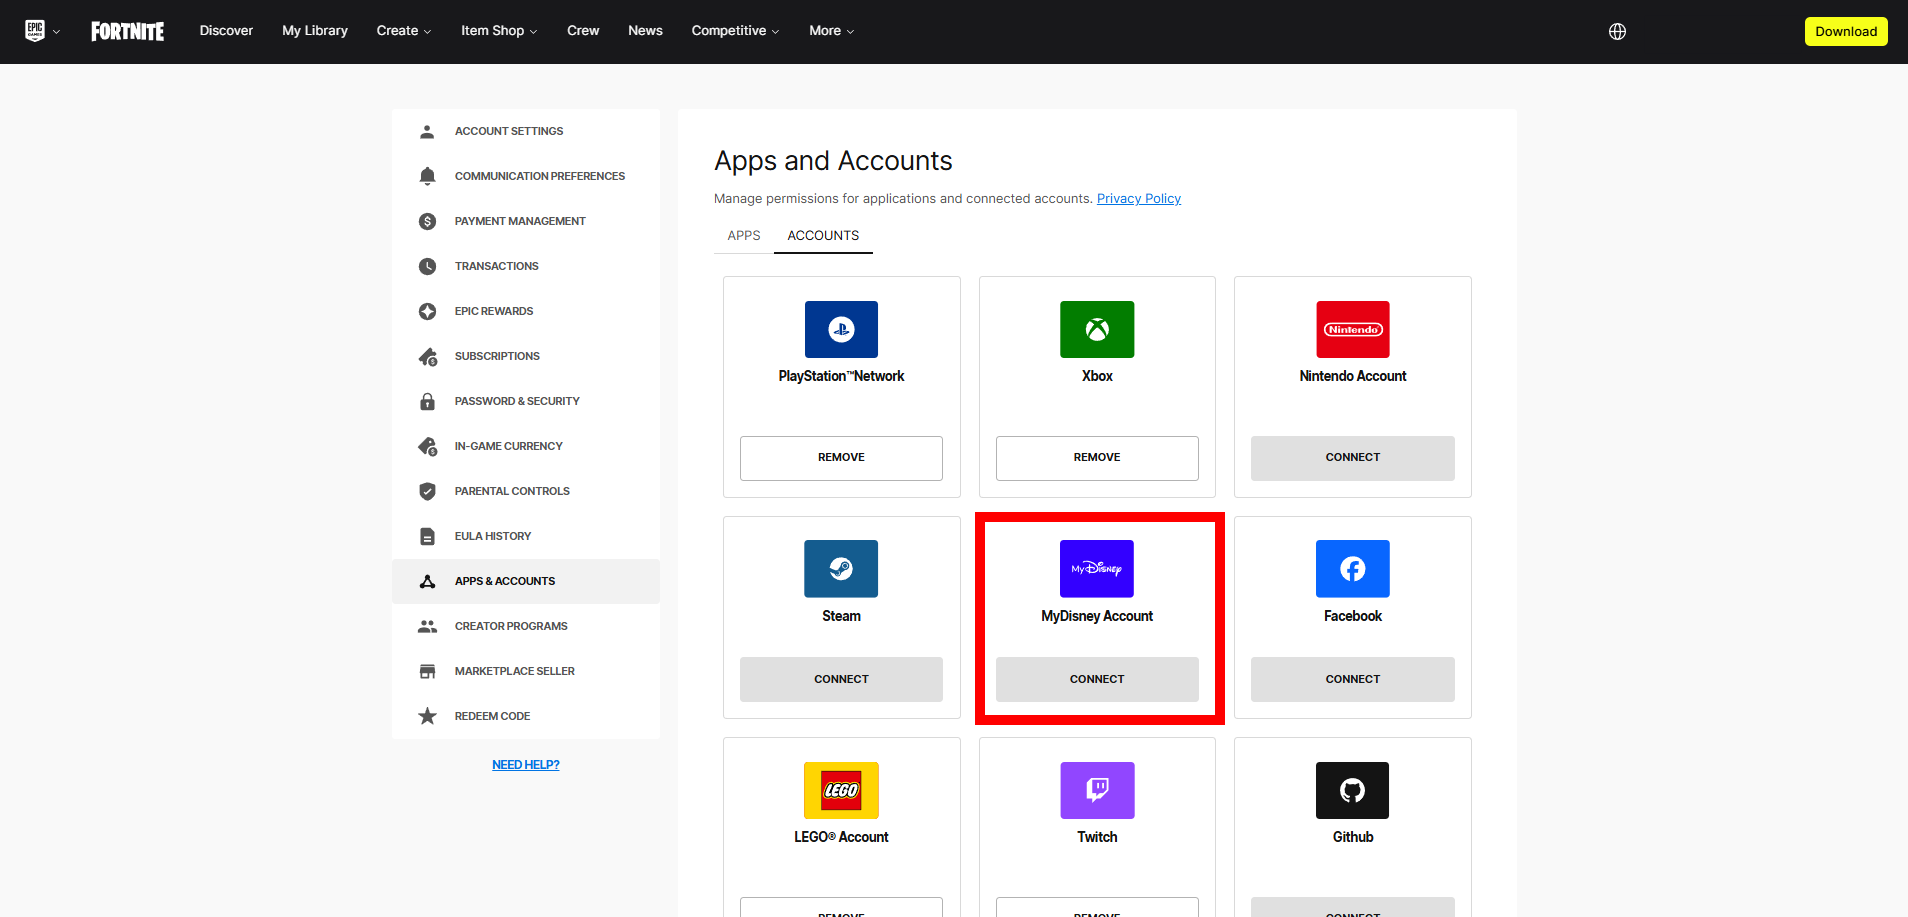
Task: Switch to the APPS tab
Action: [x=743, y=236]
